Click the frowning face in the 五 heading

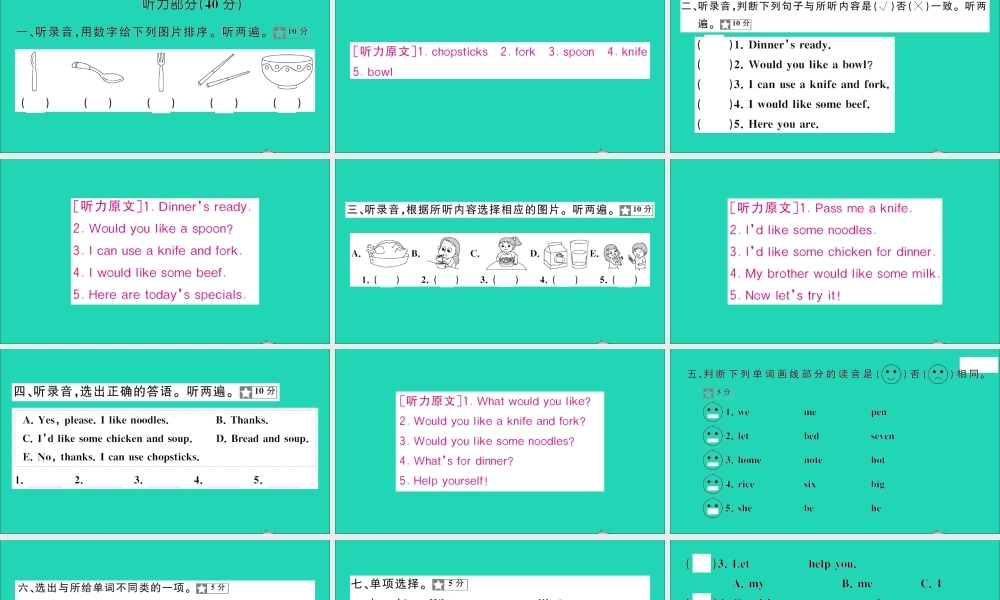coord(938,374)
